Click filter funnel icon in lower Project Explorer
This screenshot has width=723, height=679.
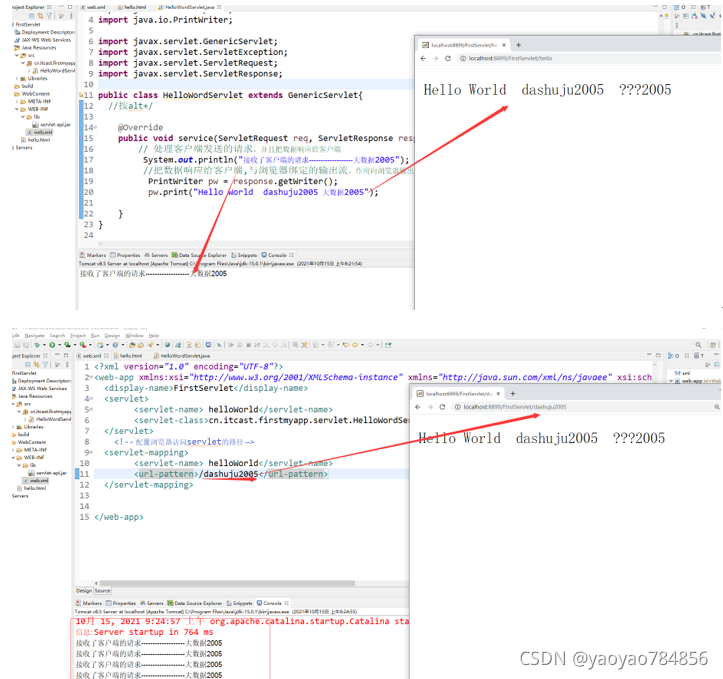pos(45,365)
